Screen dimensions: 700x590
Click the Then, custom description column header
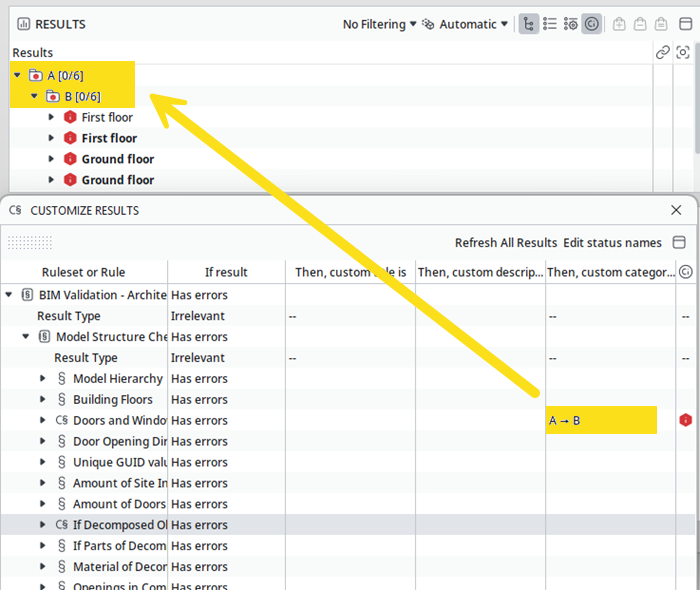click(480, 272)
